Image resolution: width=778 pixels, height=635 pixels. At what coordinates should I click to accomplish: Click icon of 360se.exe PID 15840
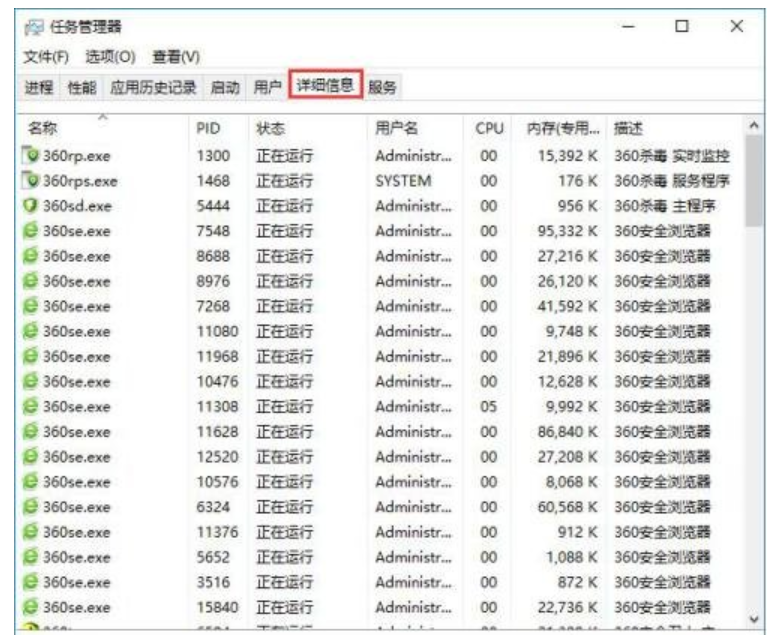[x=31, y=606]
